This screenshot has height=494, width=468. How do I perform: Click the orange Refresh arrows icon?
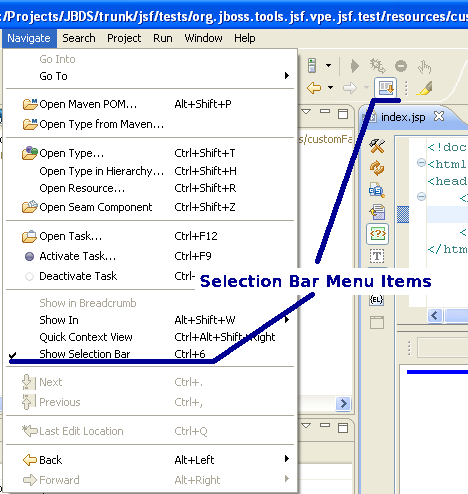point(377,168)
